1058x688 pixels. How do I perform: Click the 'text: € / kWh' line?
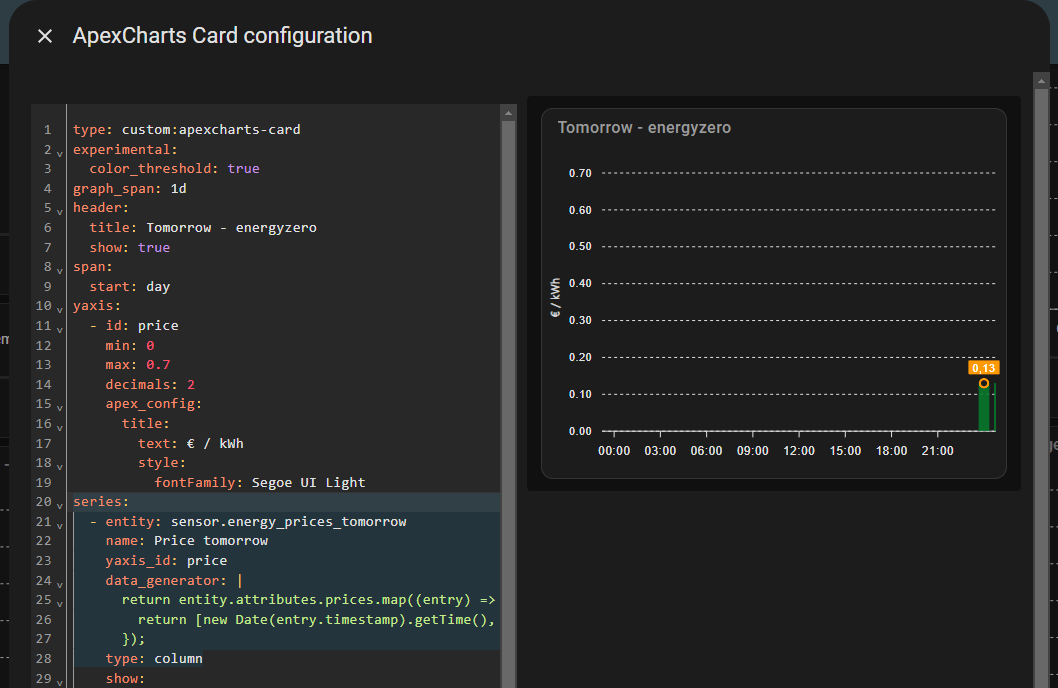(191, 443)
